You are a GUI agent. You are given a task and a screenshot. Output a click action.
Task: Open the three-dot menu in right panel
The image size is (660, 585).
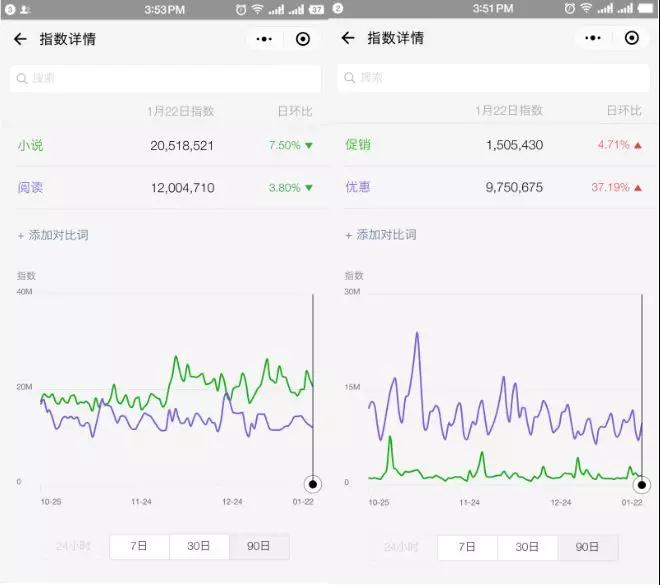592,38
